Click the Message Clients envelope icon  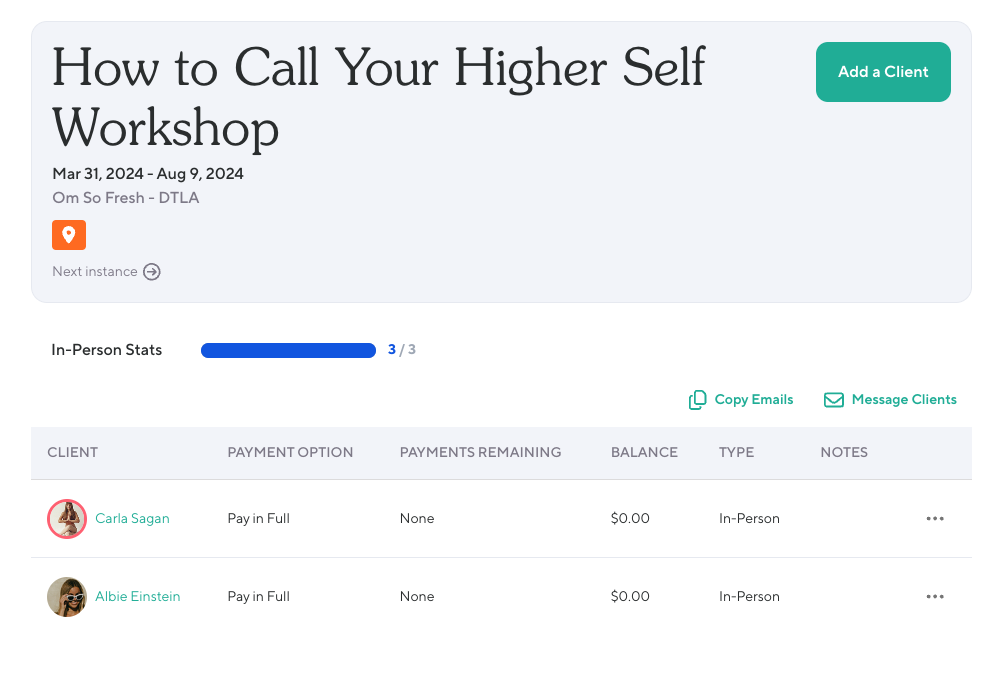[833, 400]
